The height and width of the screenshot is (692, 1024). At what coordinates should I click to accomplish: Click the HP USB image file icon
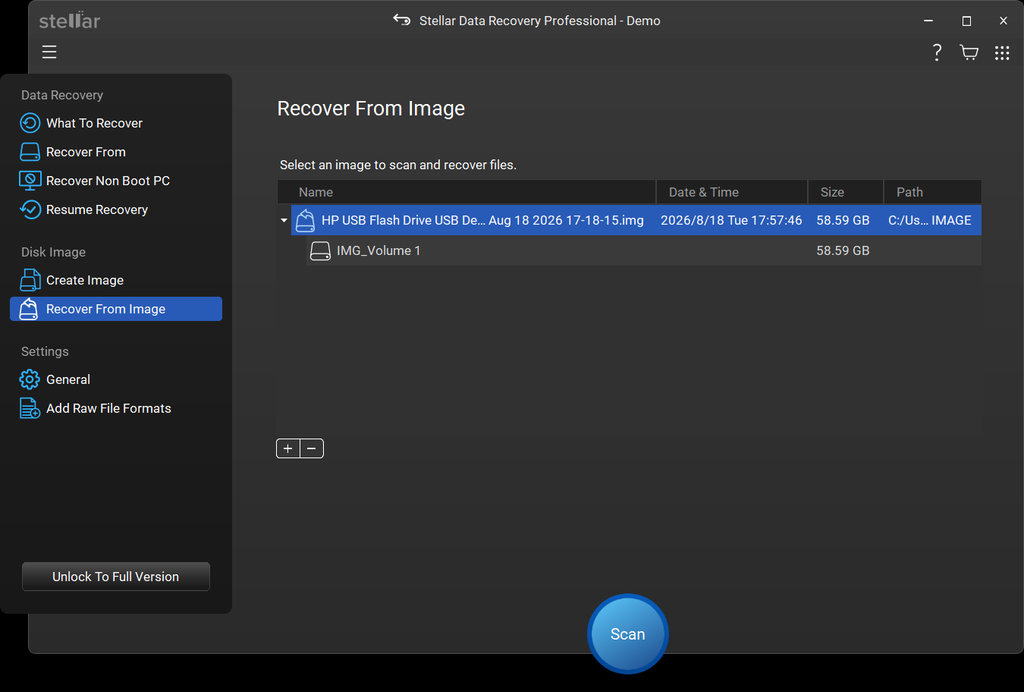305,221
